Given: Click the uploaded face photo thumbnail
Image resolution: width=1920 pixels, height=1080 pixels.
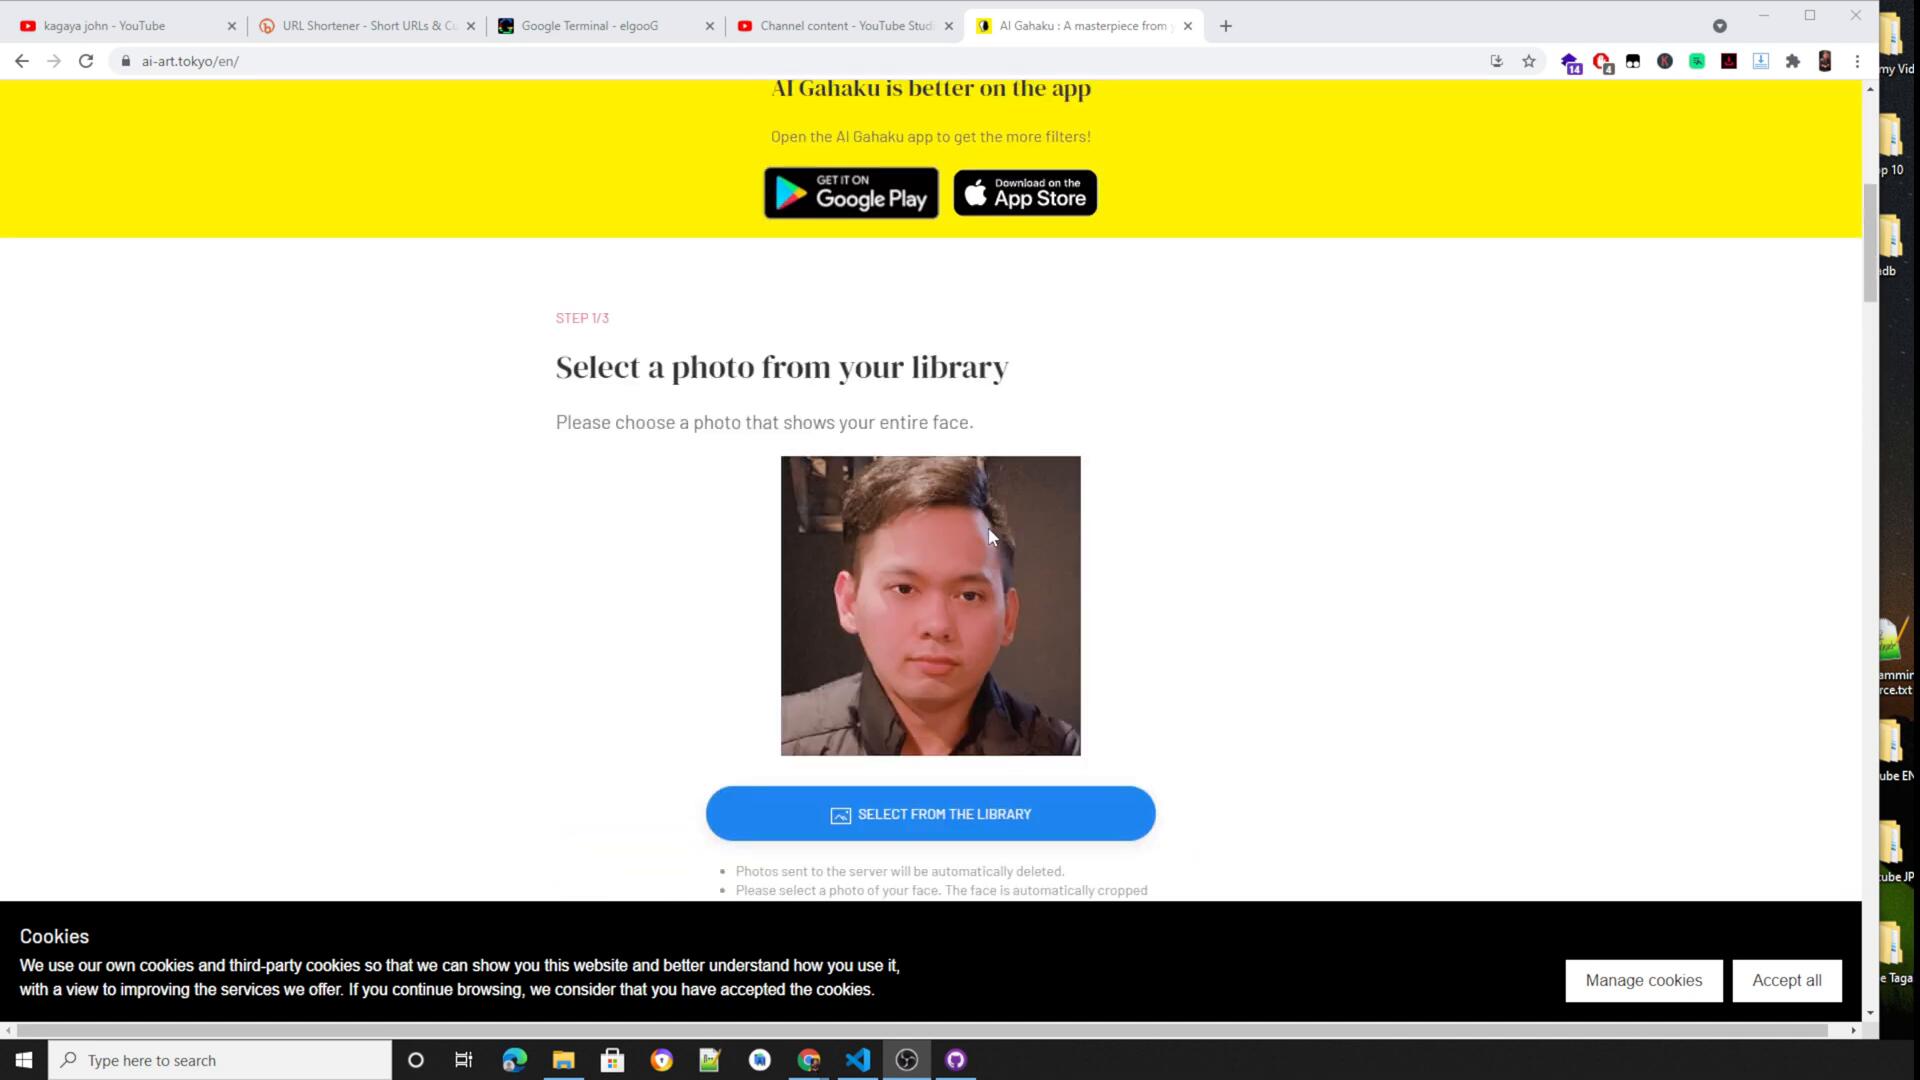Looking at the screenshot, I should 930,606.
